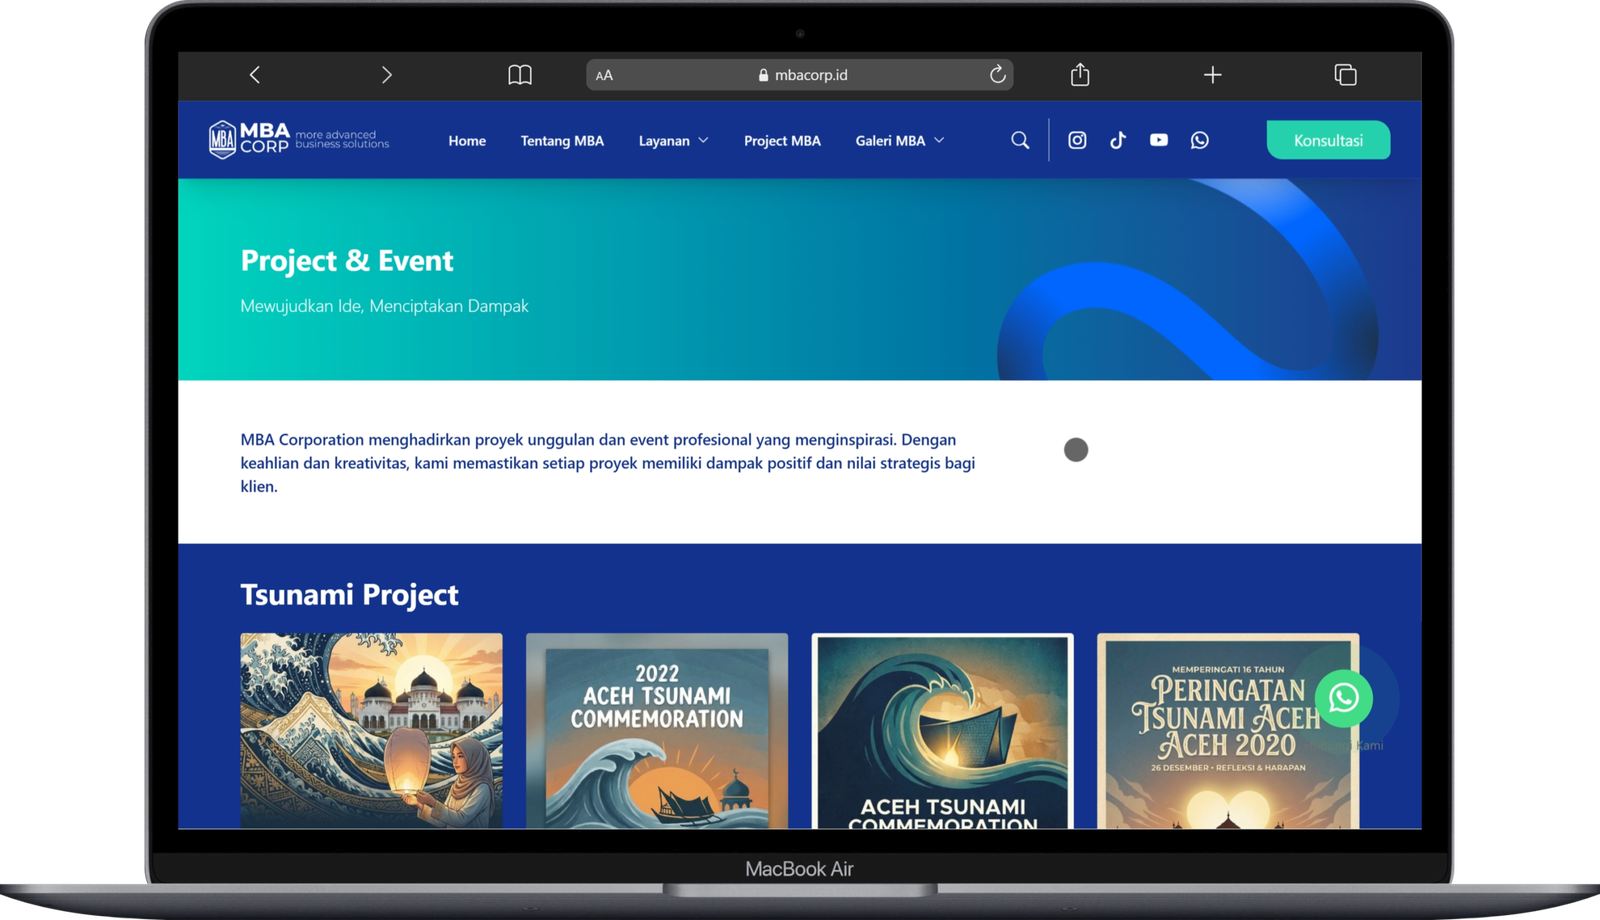The width and height of the screenshot is (1600, 920).
Task: Open the 2022 Aceh Tsunami Commemoration poster
Action: (657, 730)
